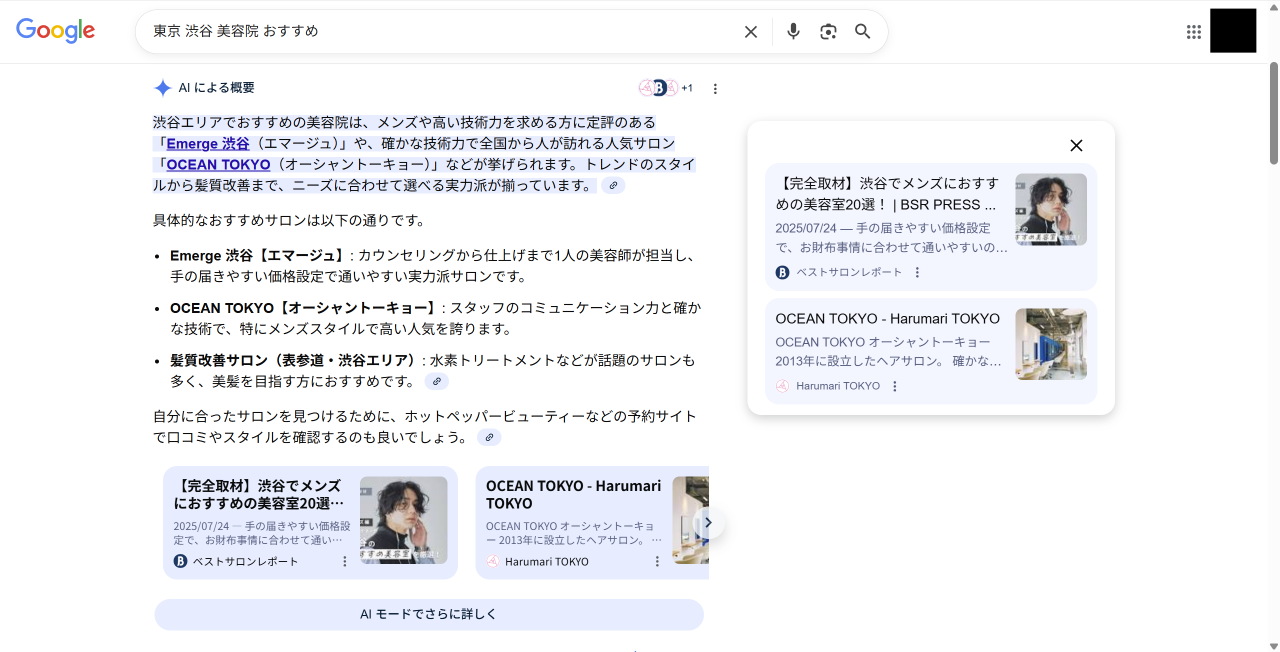Viewport: 1280px width, 652px height.
Task: Open the link icon after the overview intro paragraph
Action: 613,185
